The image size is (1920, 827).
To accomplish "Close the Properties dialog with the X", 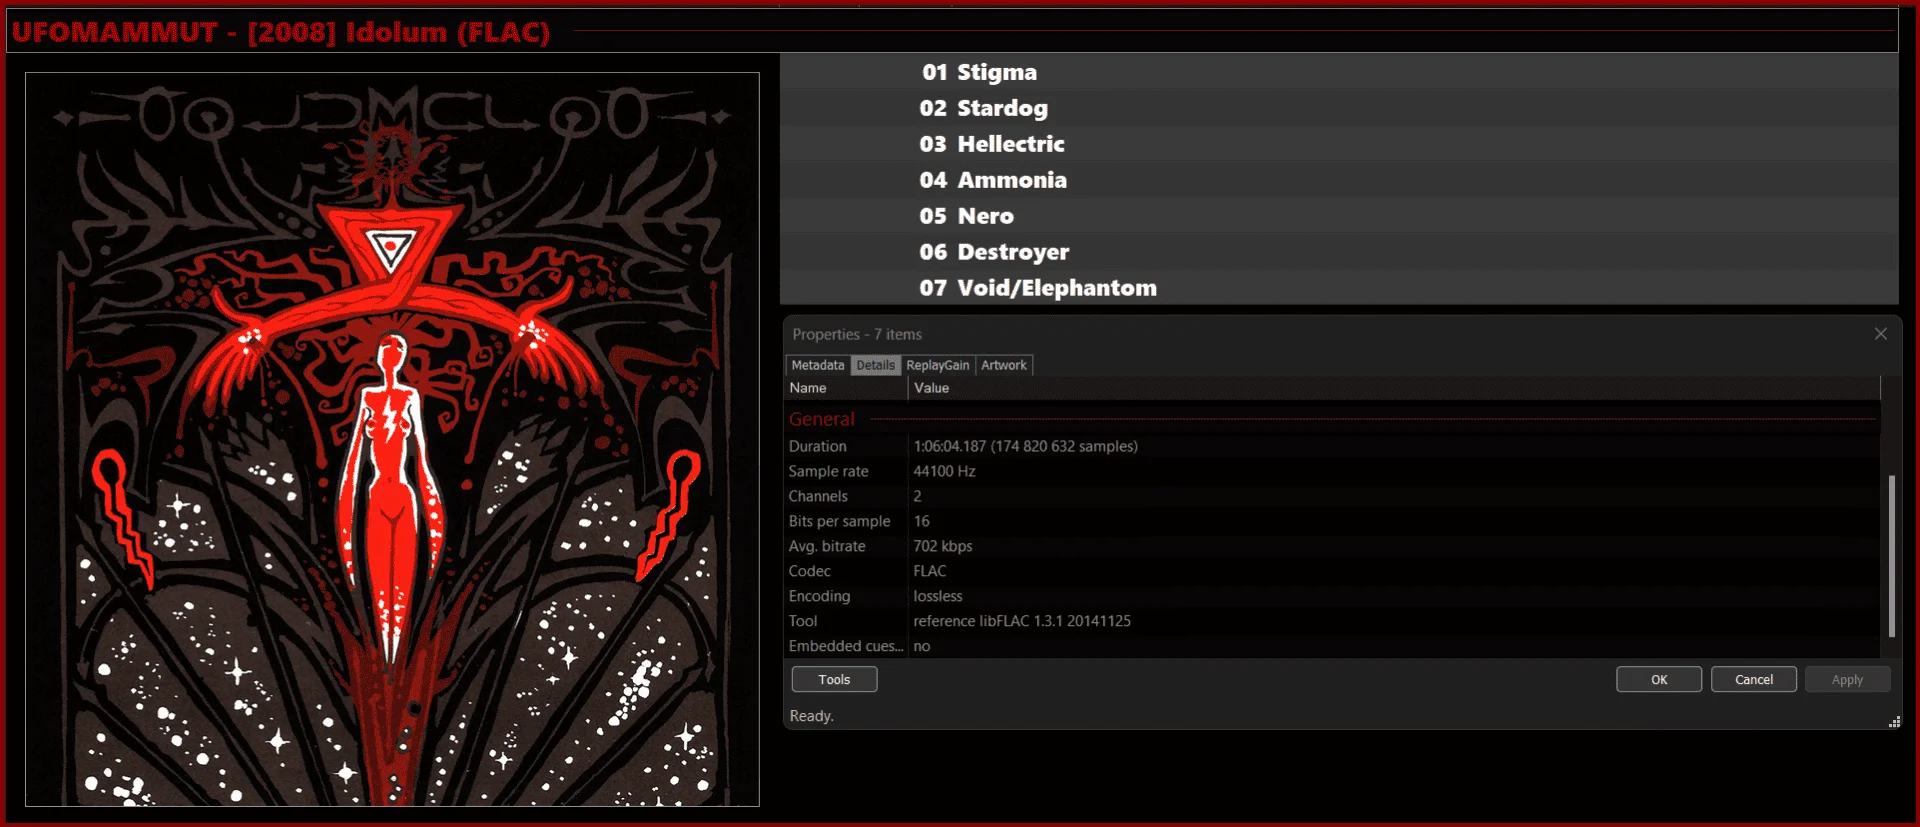I will [1880, 334].
